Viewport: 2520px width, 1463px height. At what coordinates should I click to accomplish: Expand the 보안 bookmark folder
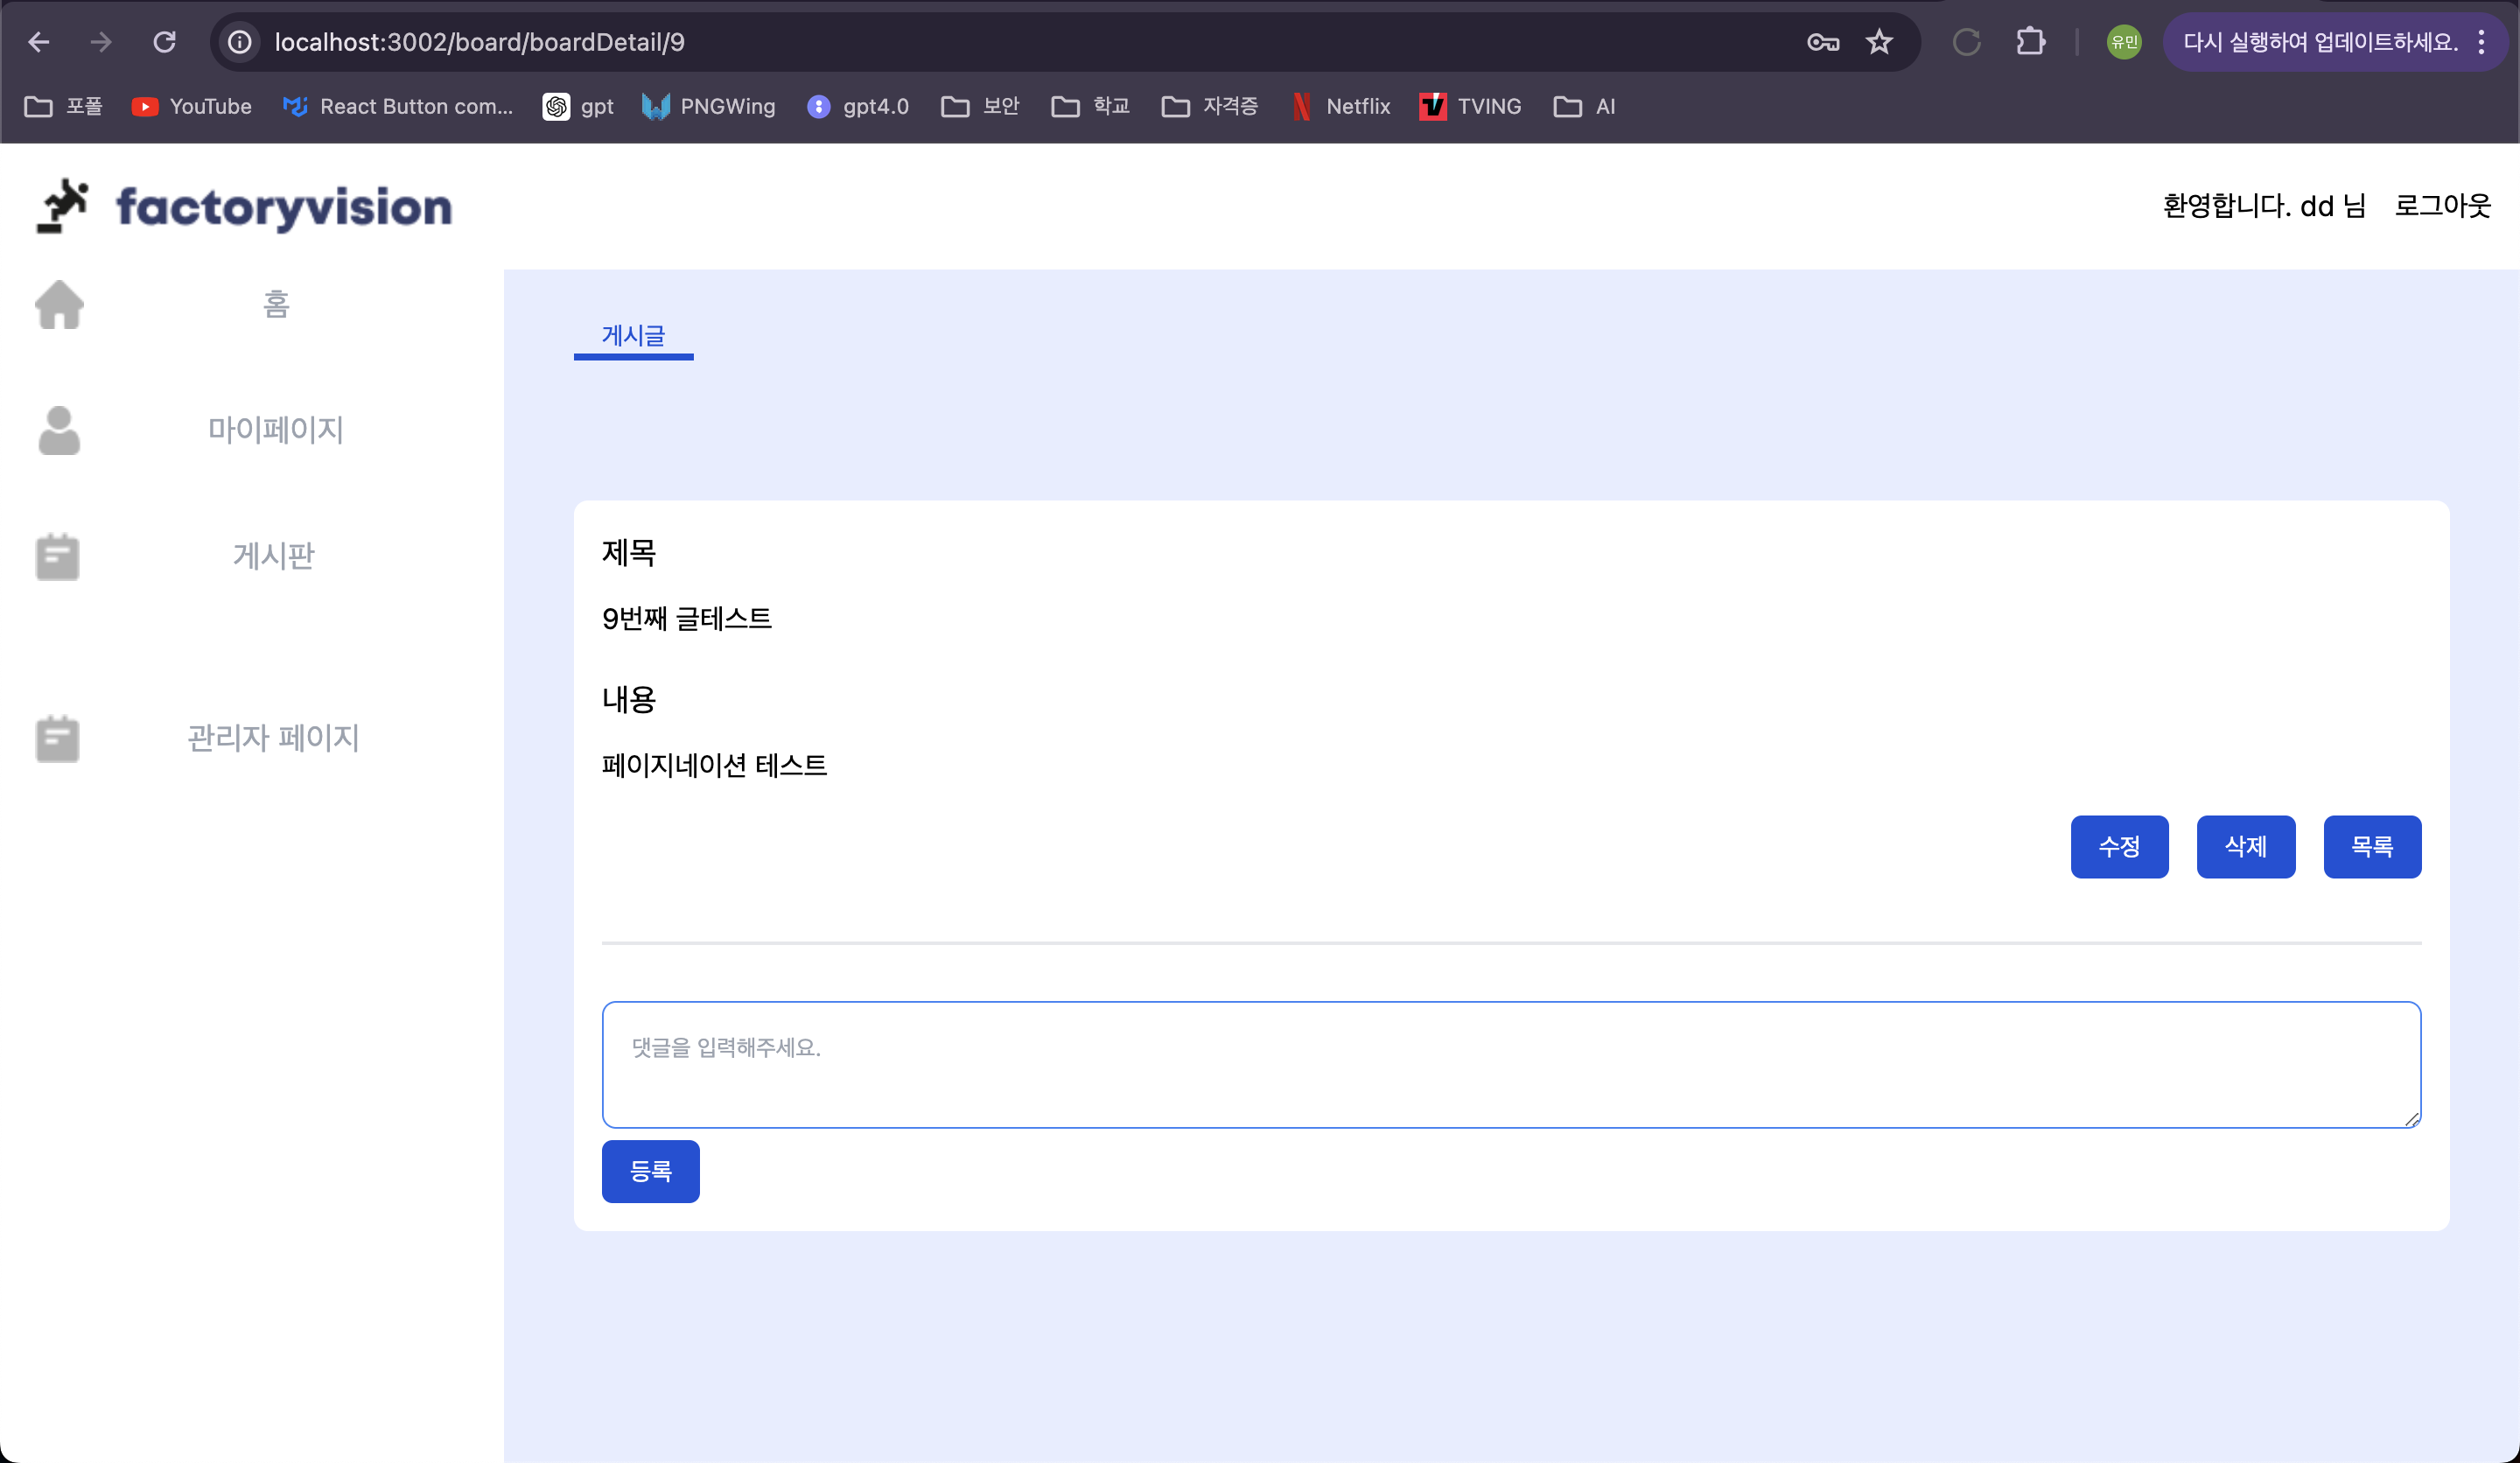point(980,106)
